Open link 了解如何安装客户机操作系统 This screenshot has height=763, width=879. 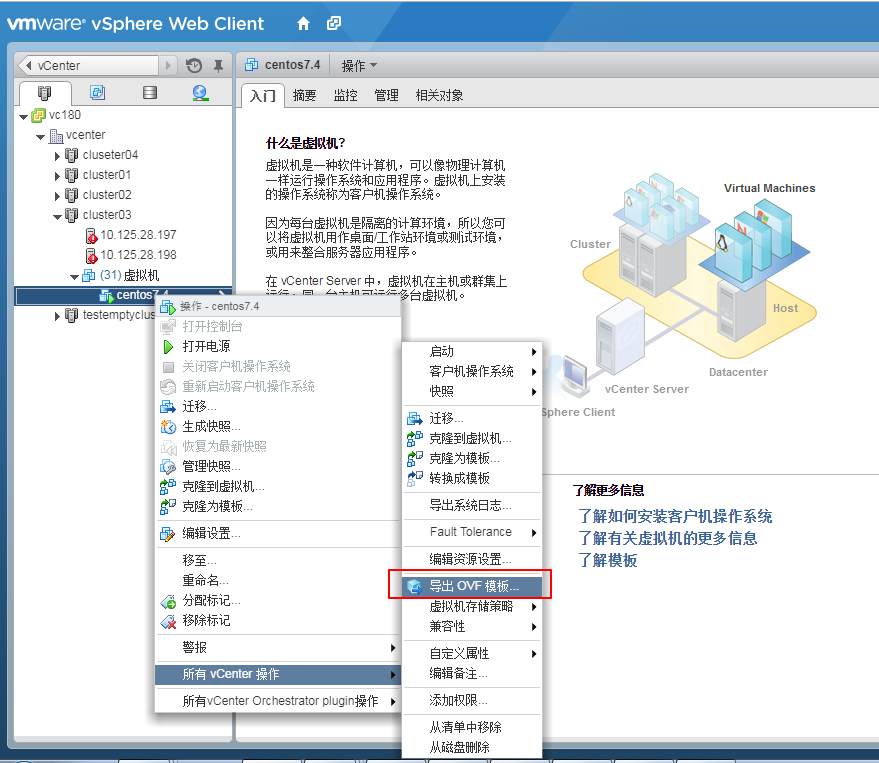point(676,516)
